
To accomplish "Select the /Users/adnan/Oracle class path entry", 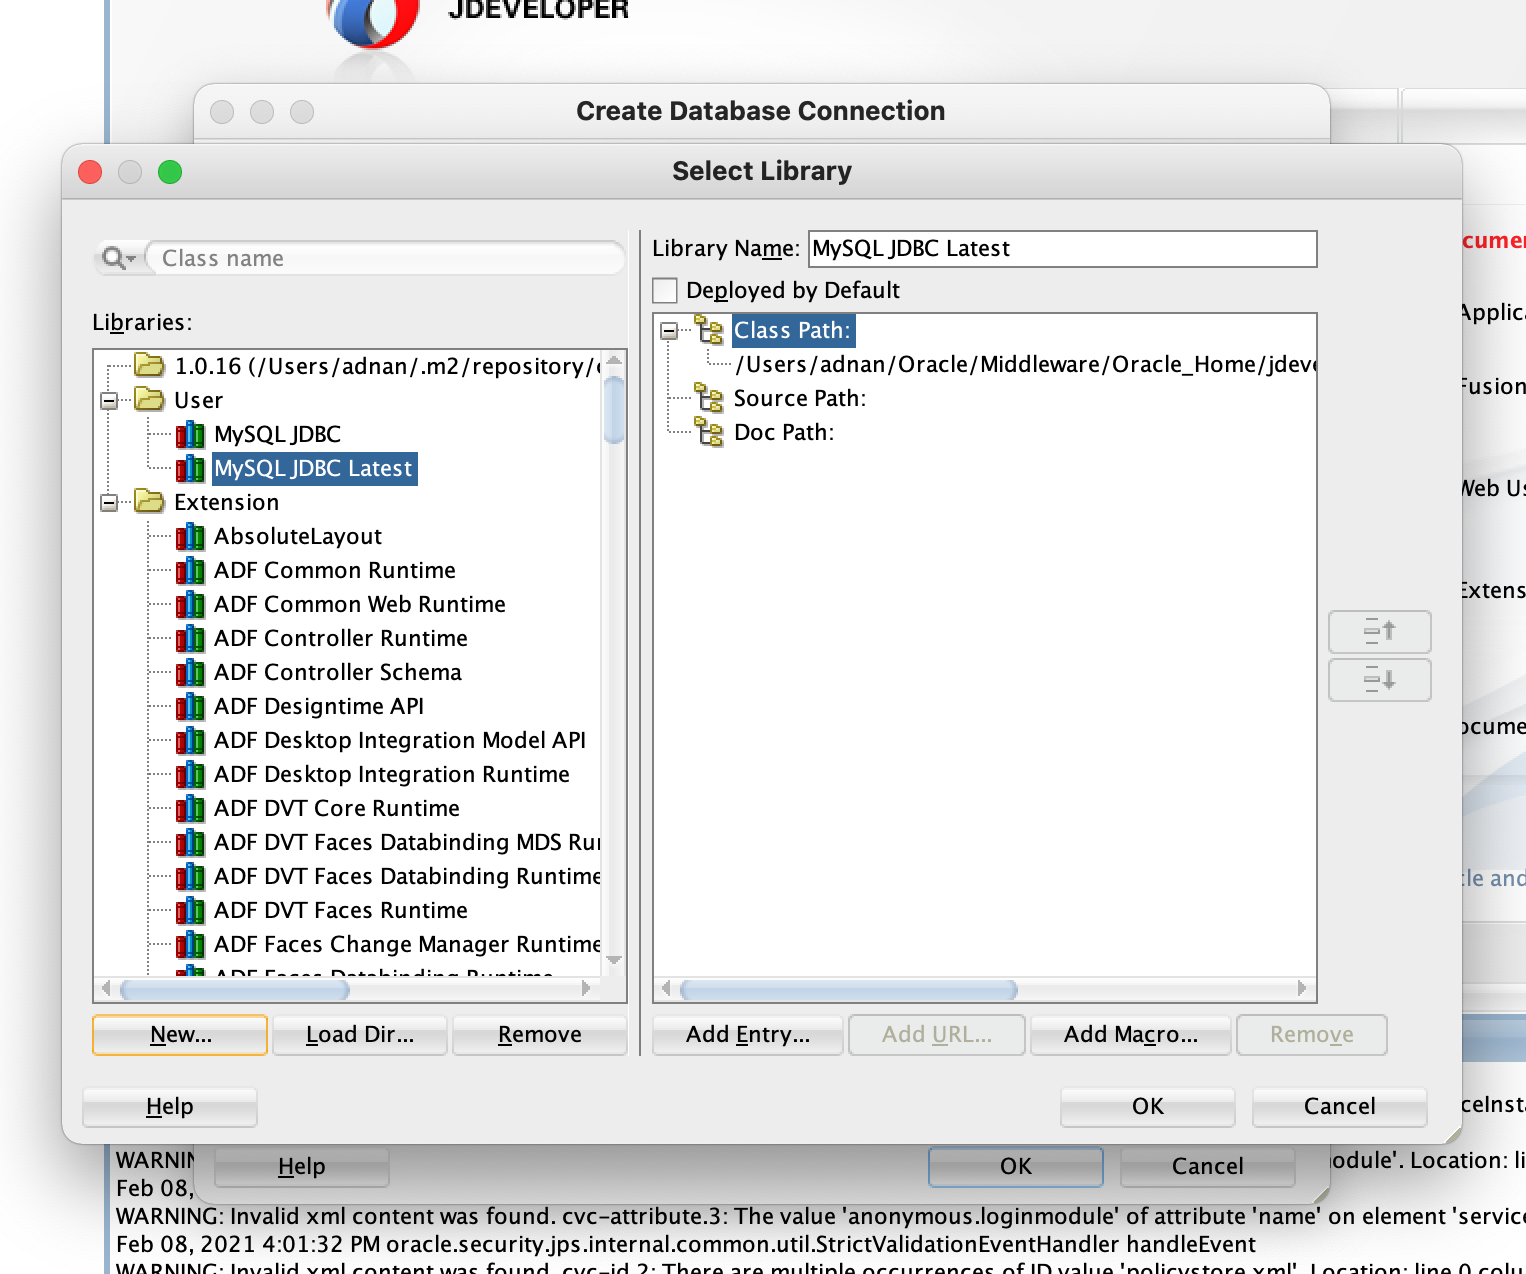I will pos(1025,364).
